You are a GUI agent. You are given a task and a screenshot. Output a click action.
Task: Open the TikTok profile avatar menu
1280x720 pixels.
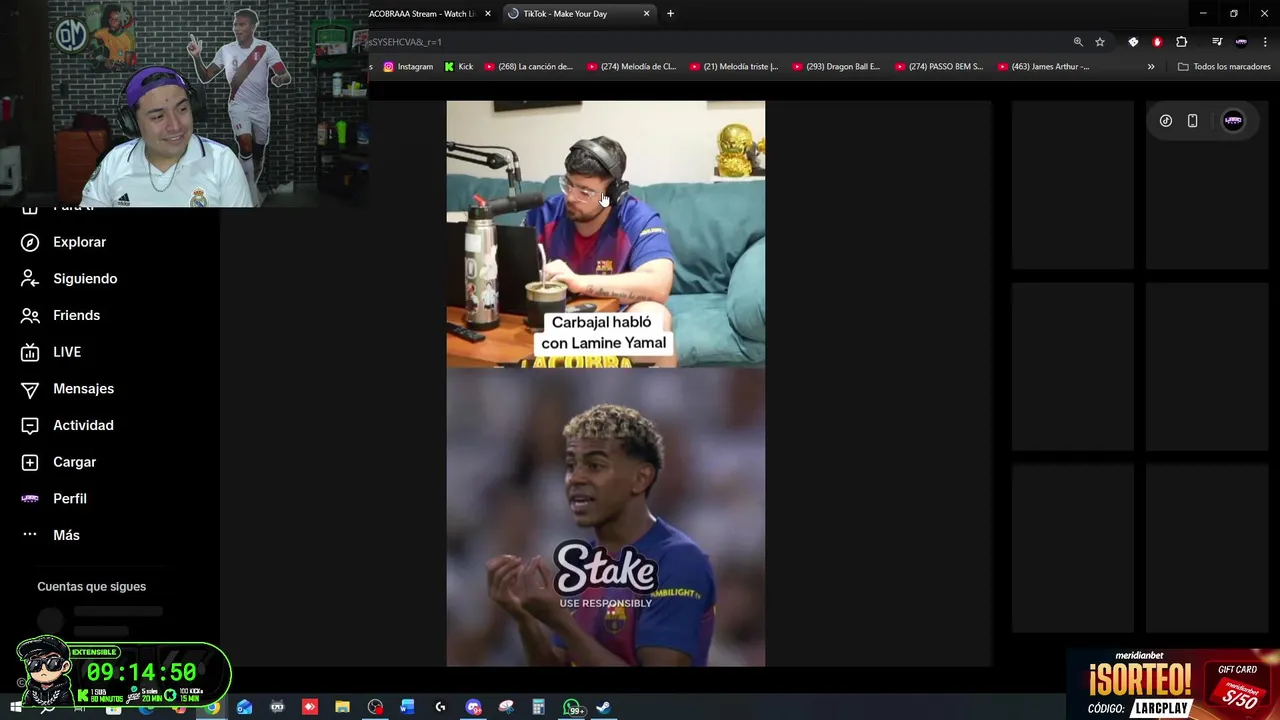[1233, 121]
